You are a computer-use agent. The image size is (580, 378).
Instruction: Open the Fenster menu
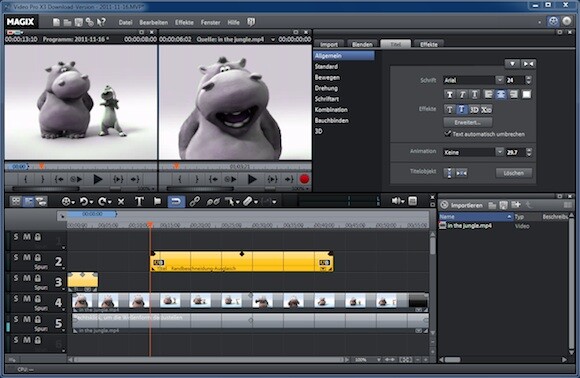pos(210,23)
